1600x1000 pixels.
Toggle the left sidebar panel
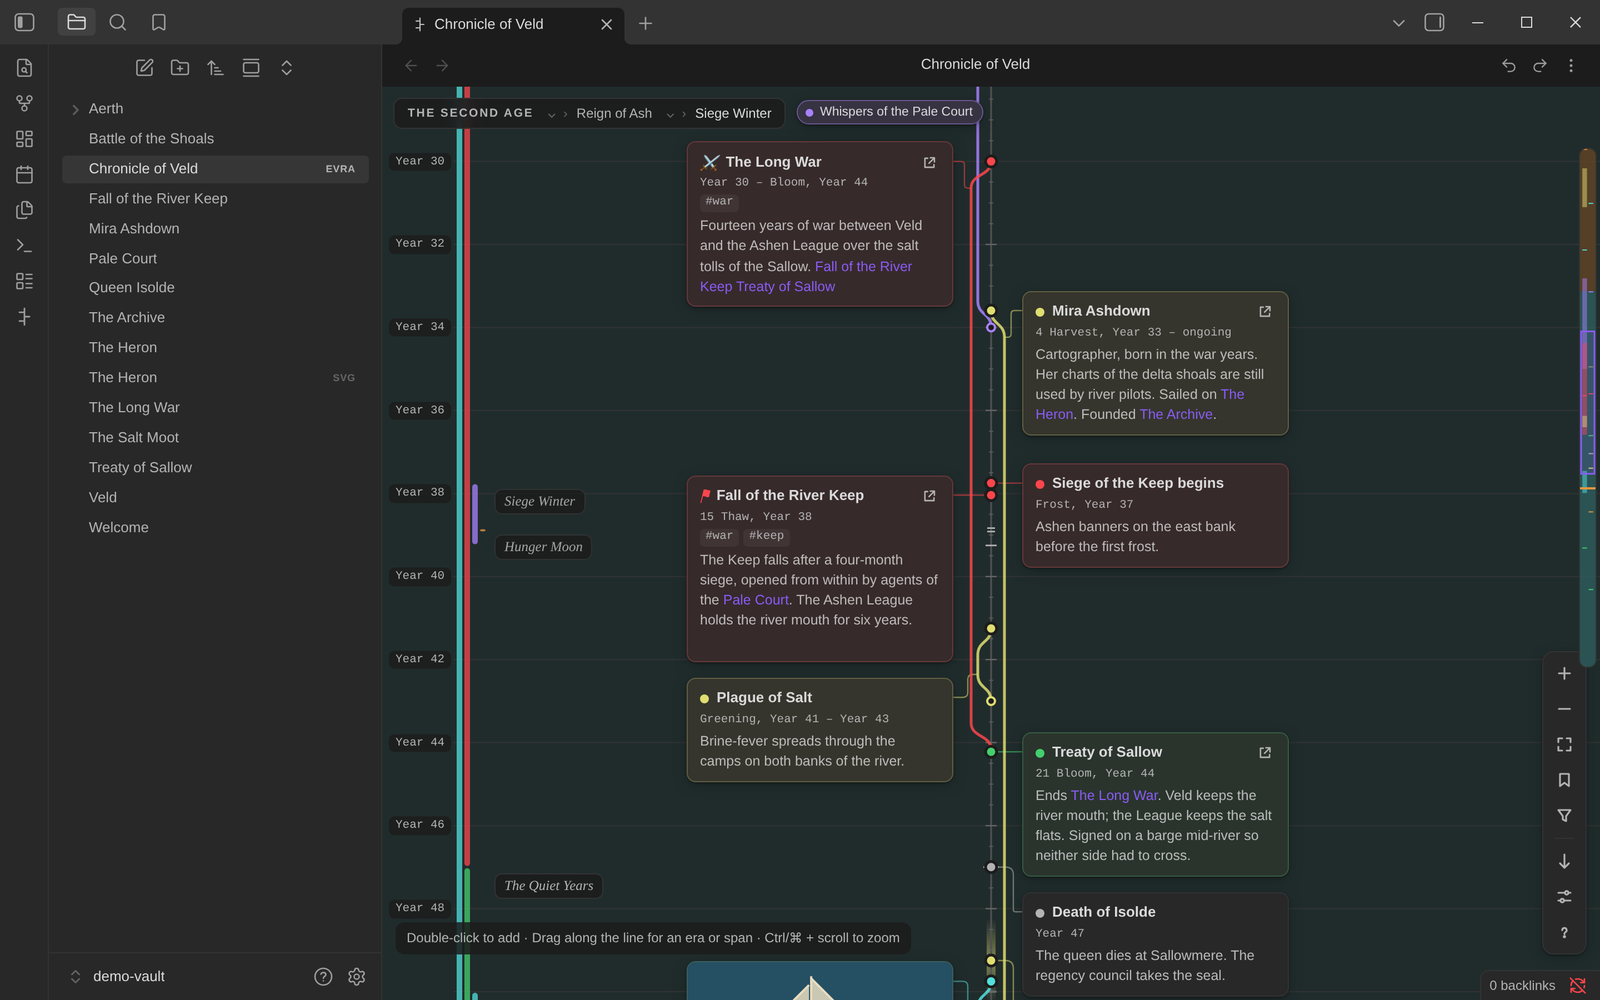pyautogui.click(x=25, y=22)
